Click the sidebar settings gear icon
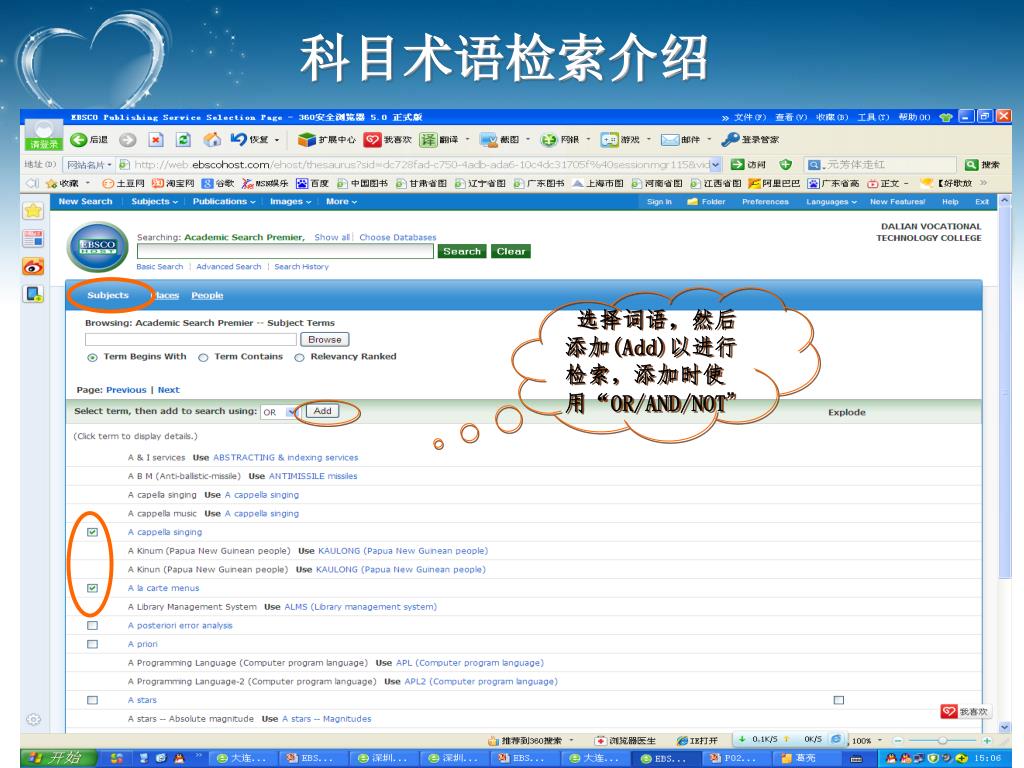This screenshot has height=768, width=1024. 33,720
